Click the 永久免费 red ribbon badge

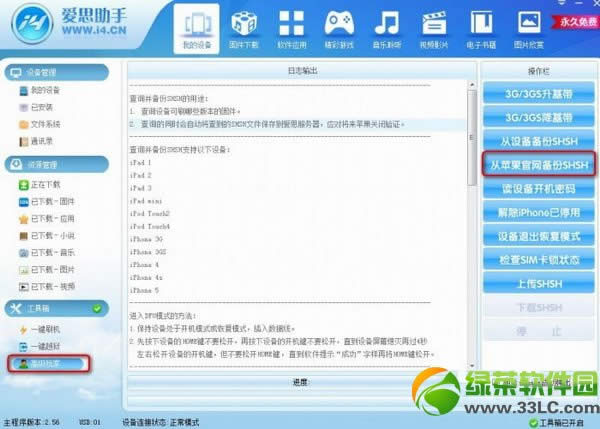point(576,22)
